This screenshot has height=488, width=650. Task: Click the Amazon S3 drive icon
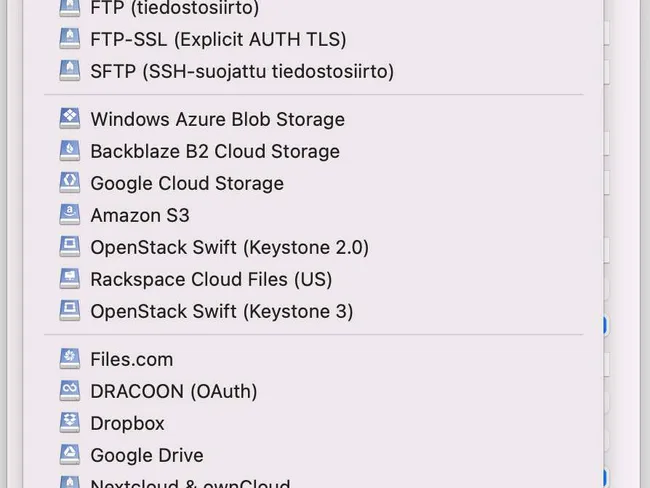(x=70, y=214)
